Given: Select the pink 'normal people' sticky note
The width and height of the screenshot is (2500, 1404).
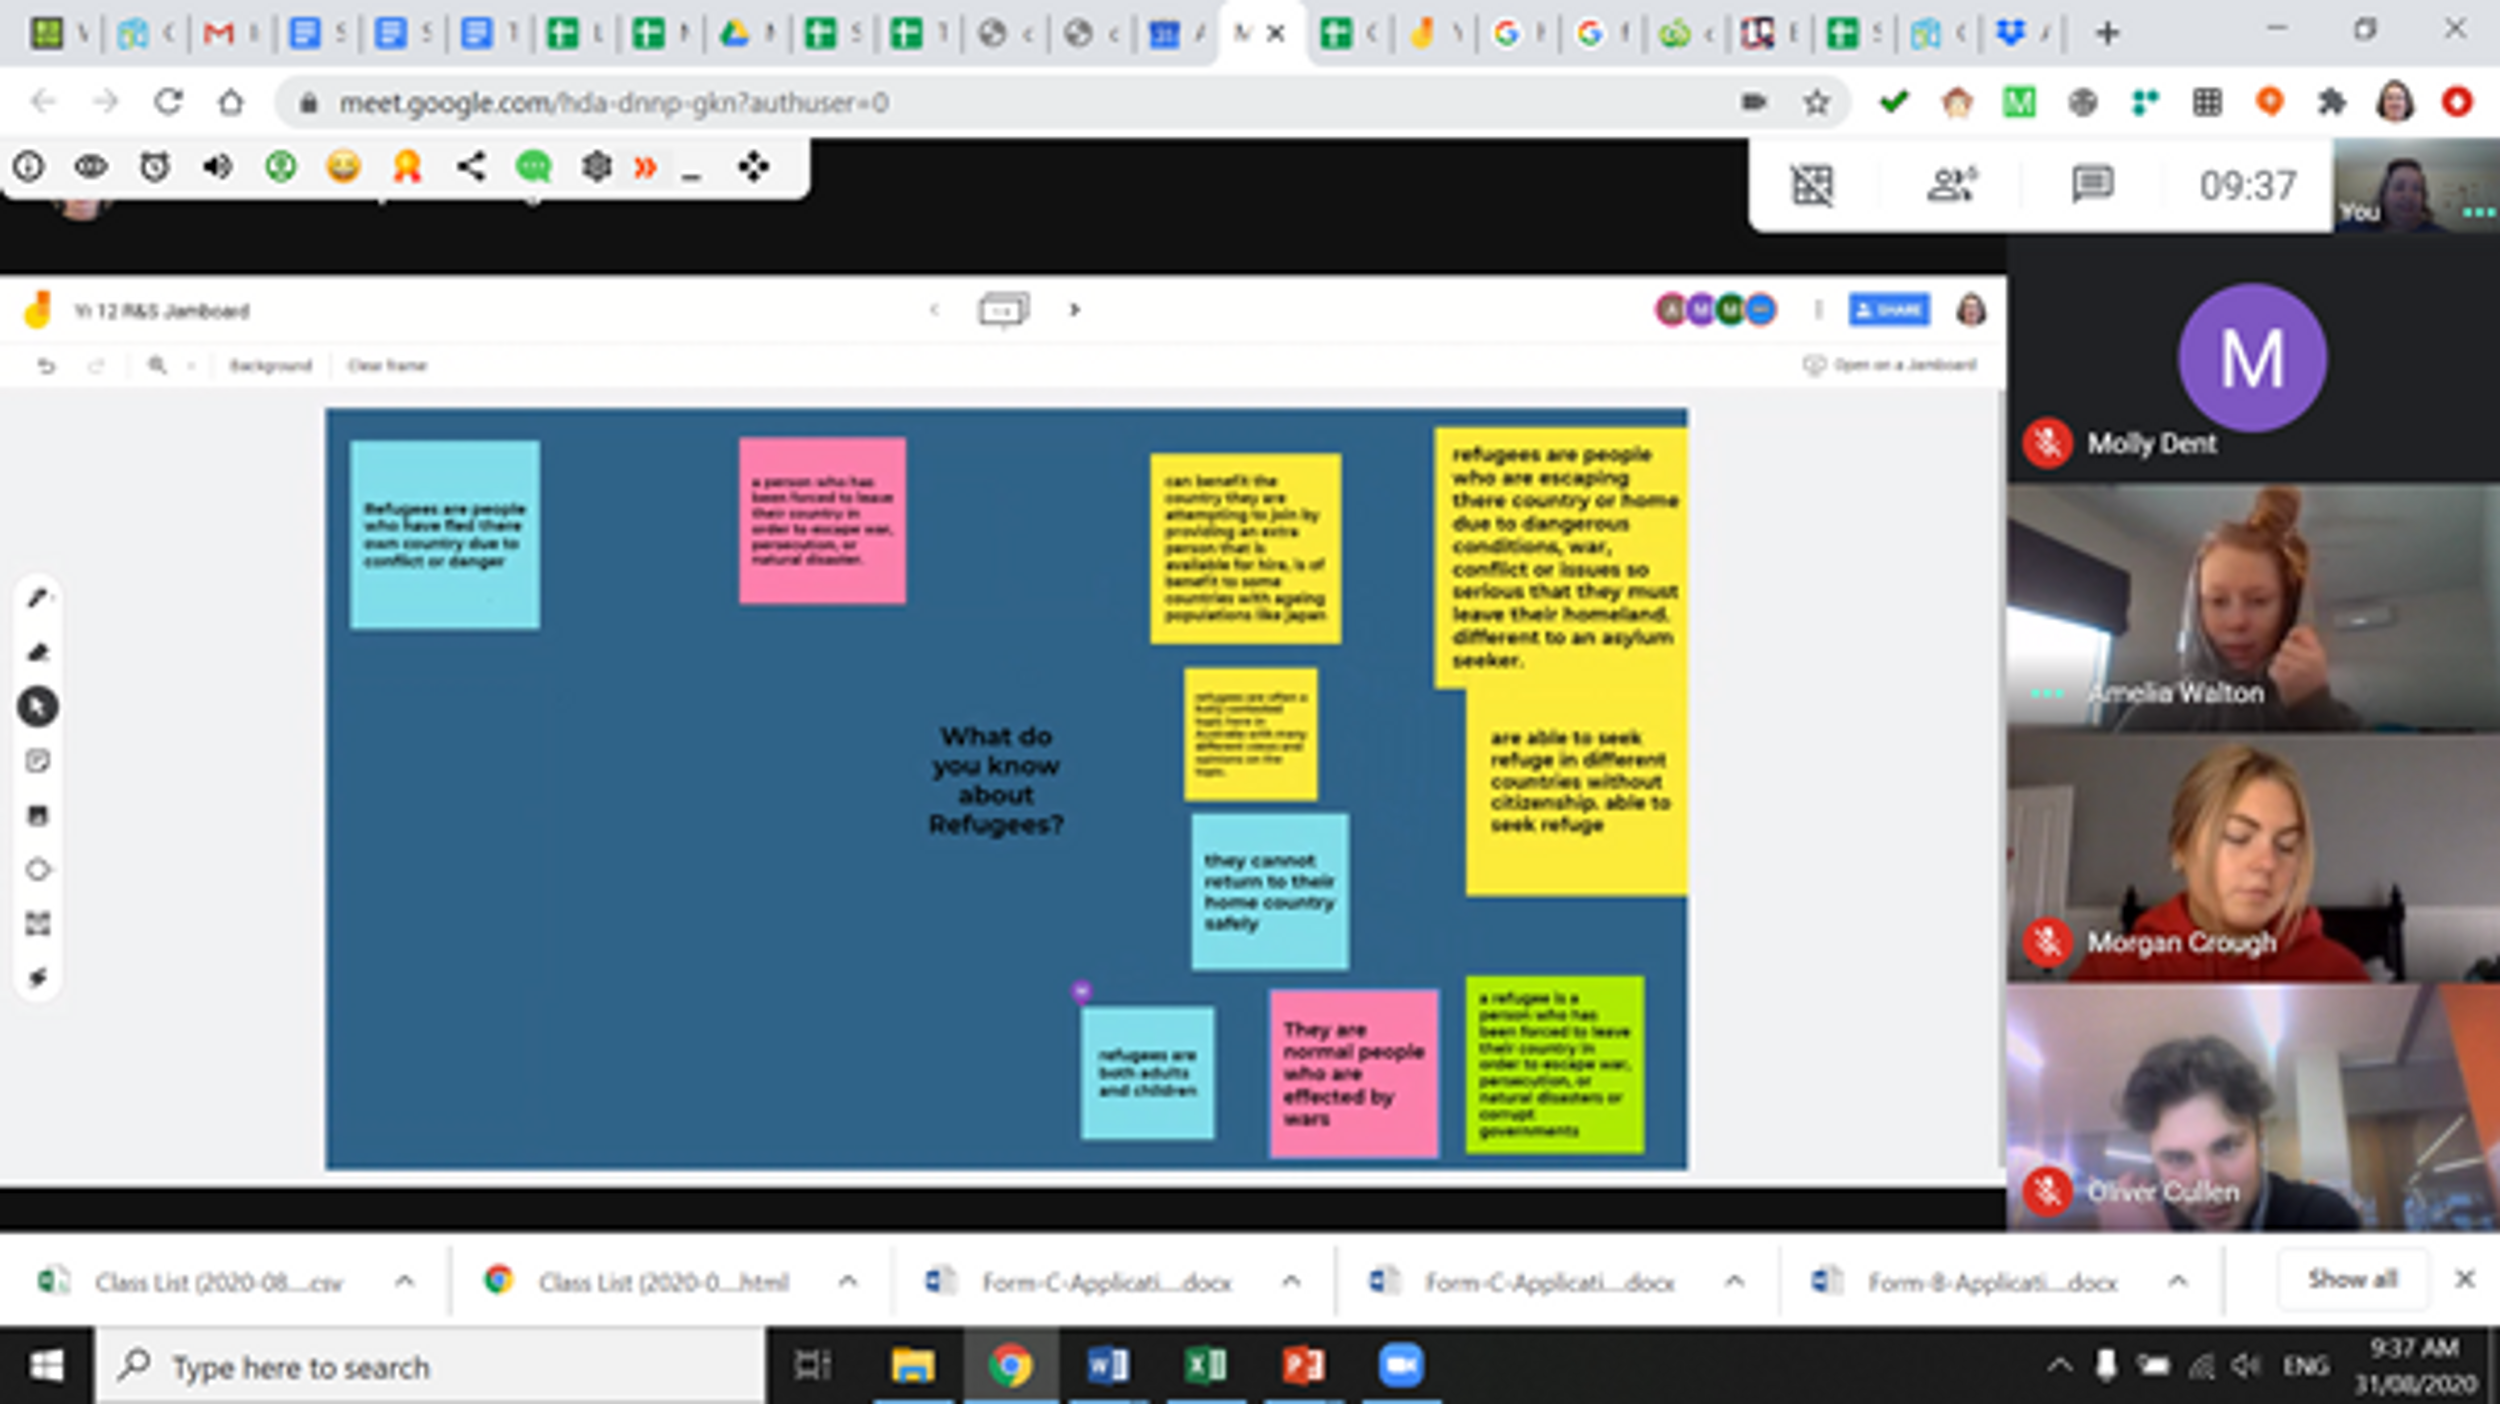Looking at the screenshot, I should (x=1353, y=1073).
